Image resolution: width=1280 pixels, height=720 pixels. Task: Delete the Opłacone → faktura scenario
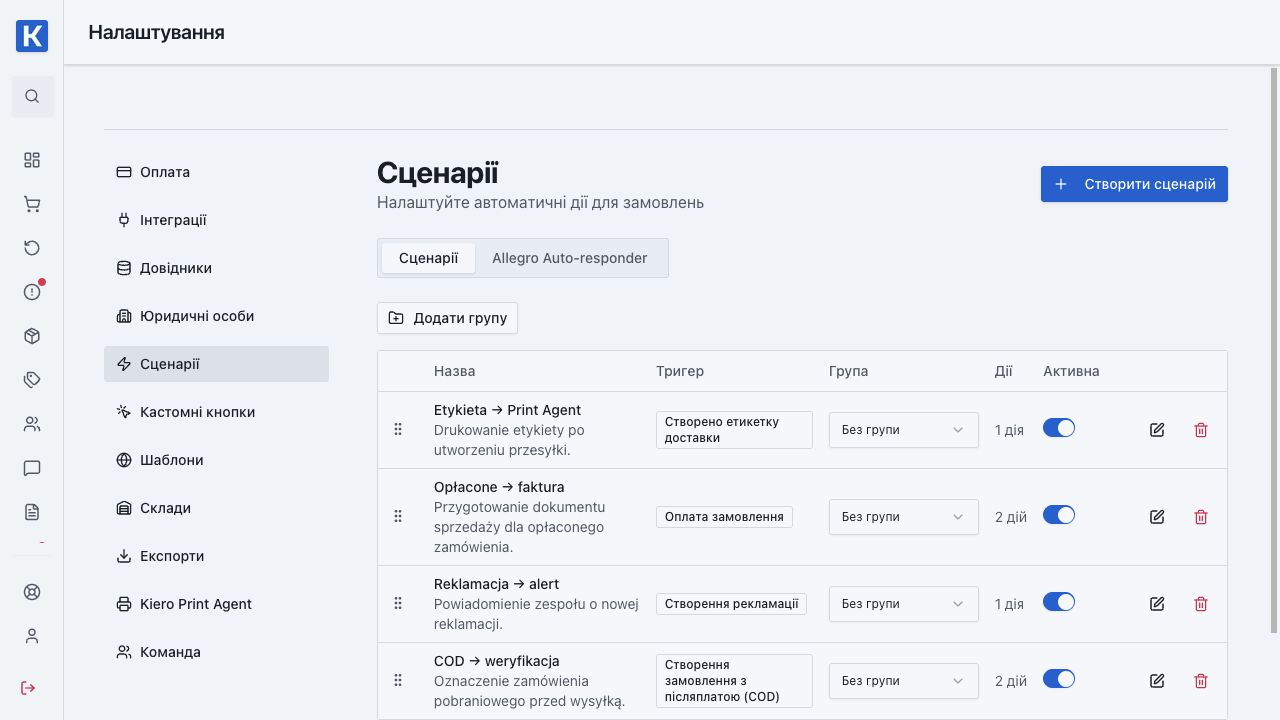[1201, 517]
